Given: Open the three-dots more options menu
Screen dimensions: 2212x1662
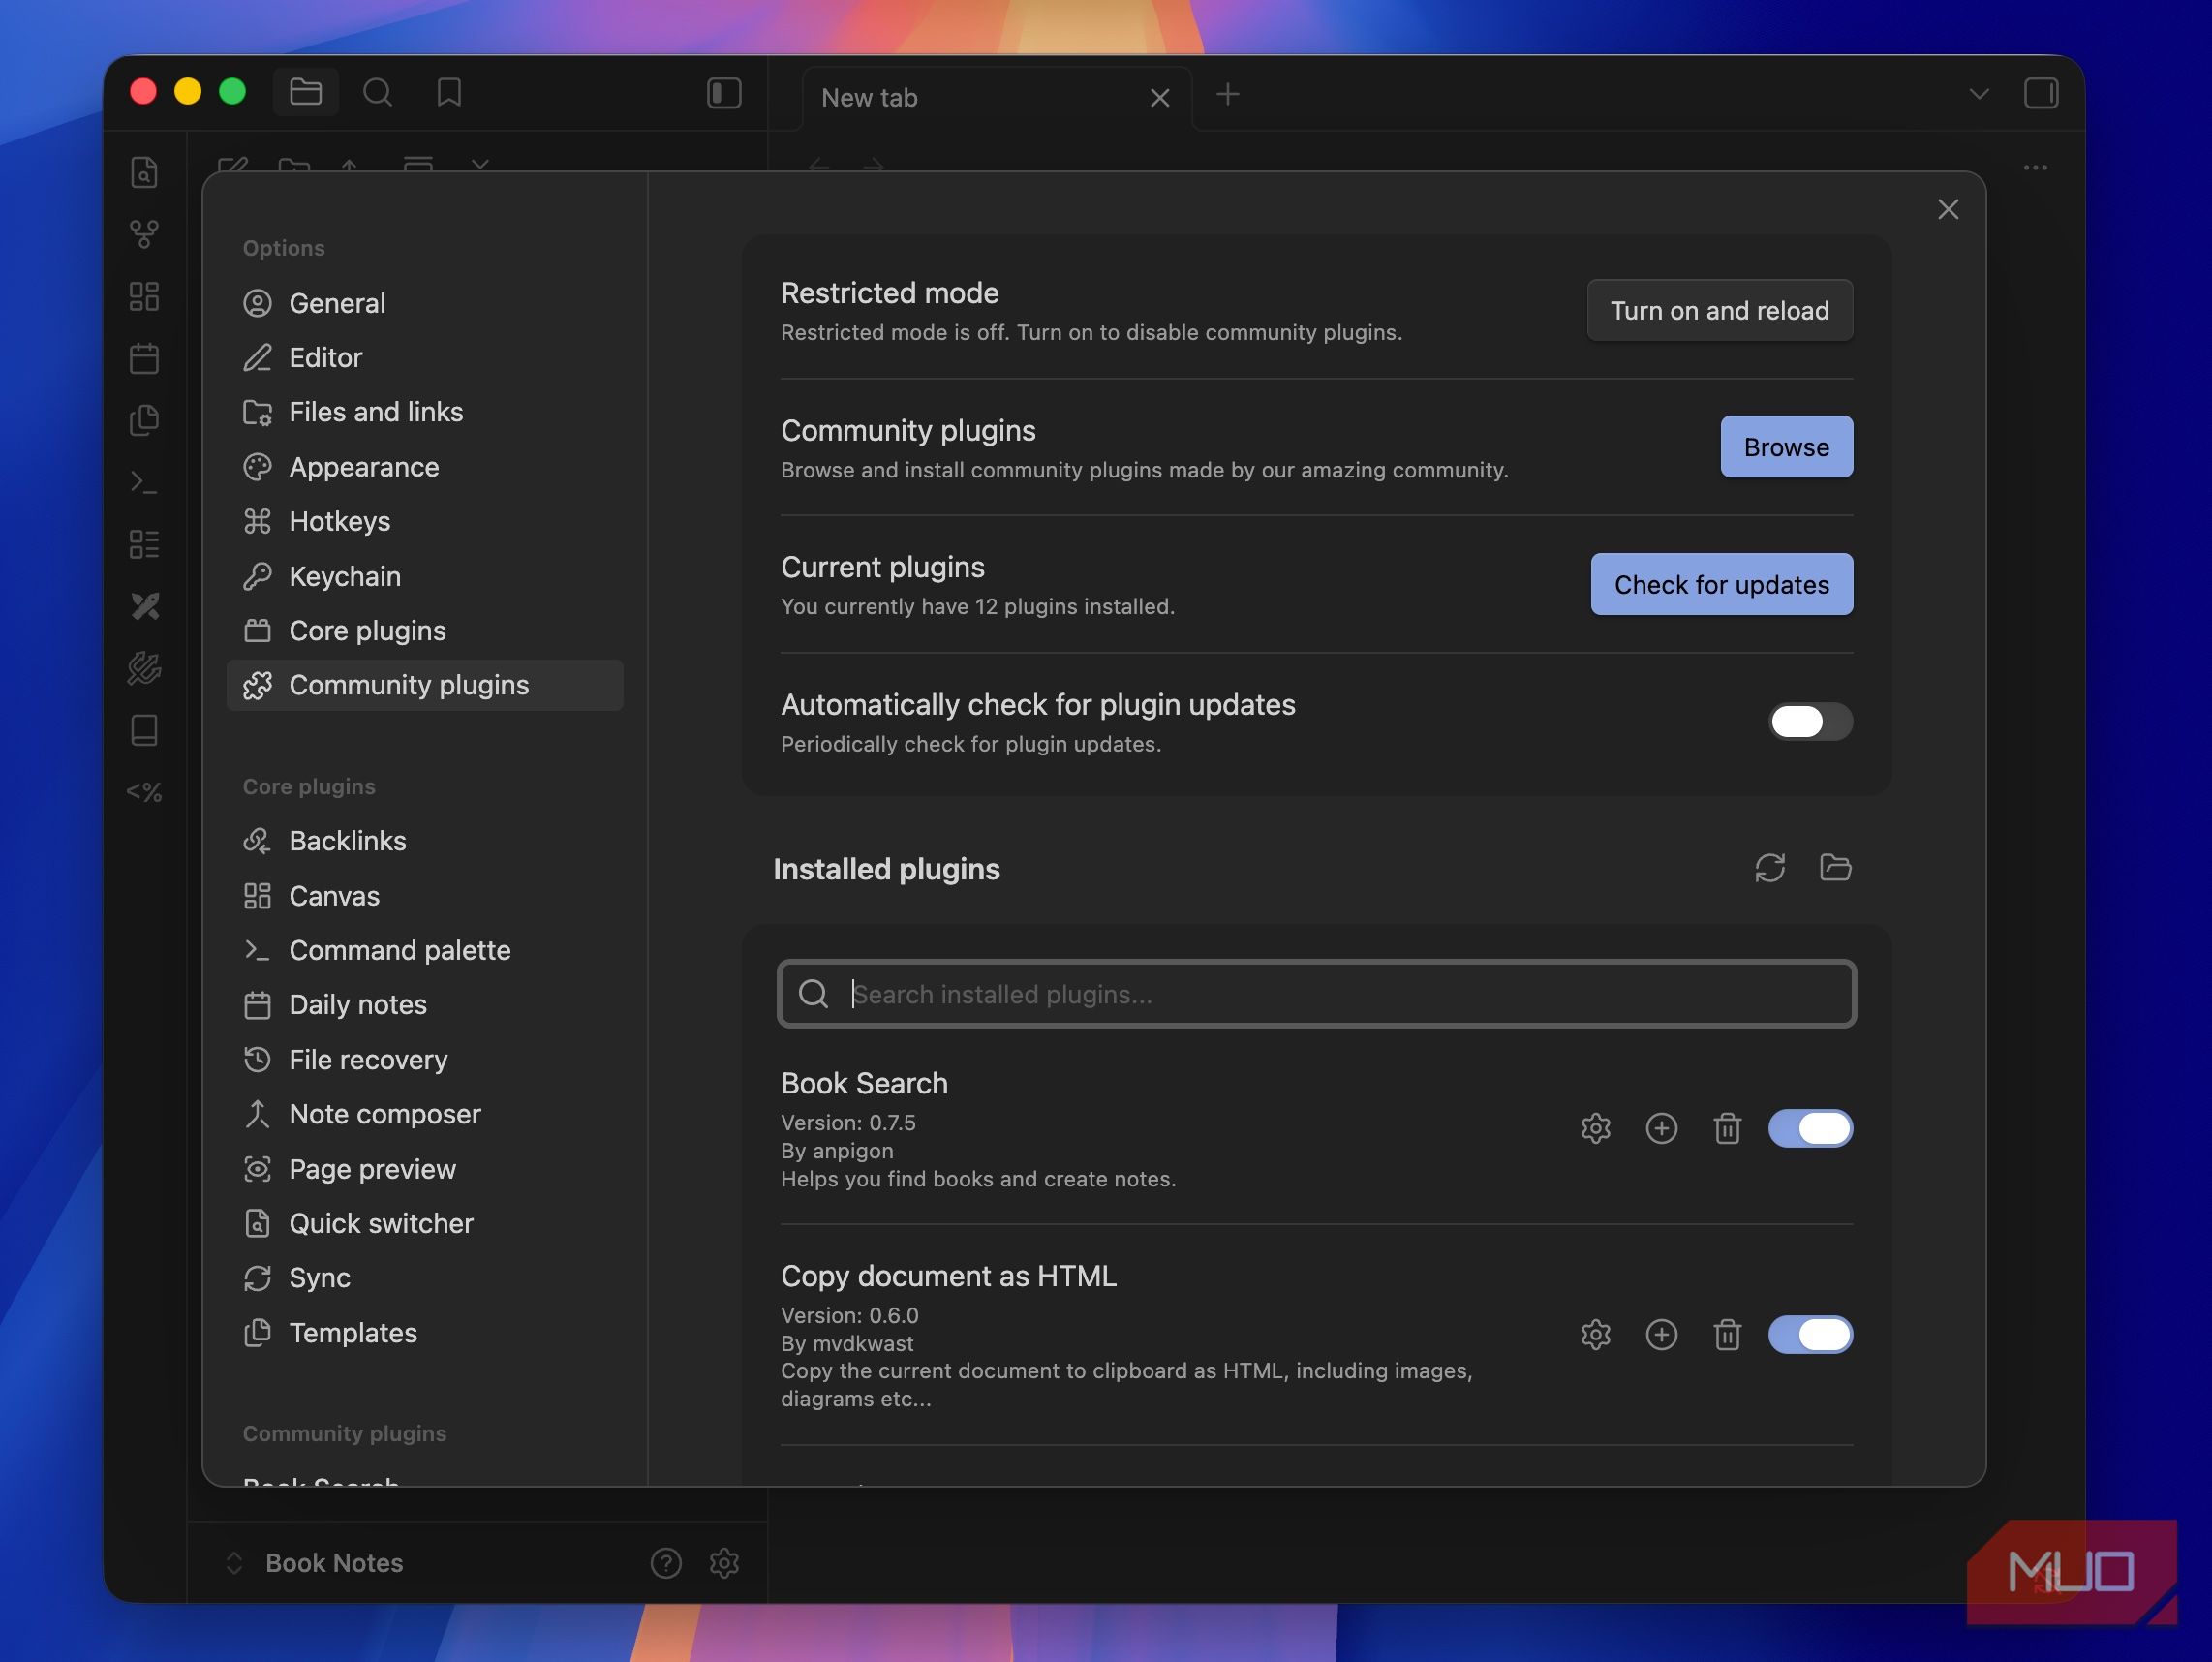Looking at the screenshot, I should 2035,168.
